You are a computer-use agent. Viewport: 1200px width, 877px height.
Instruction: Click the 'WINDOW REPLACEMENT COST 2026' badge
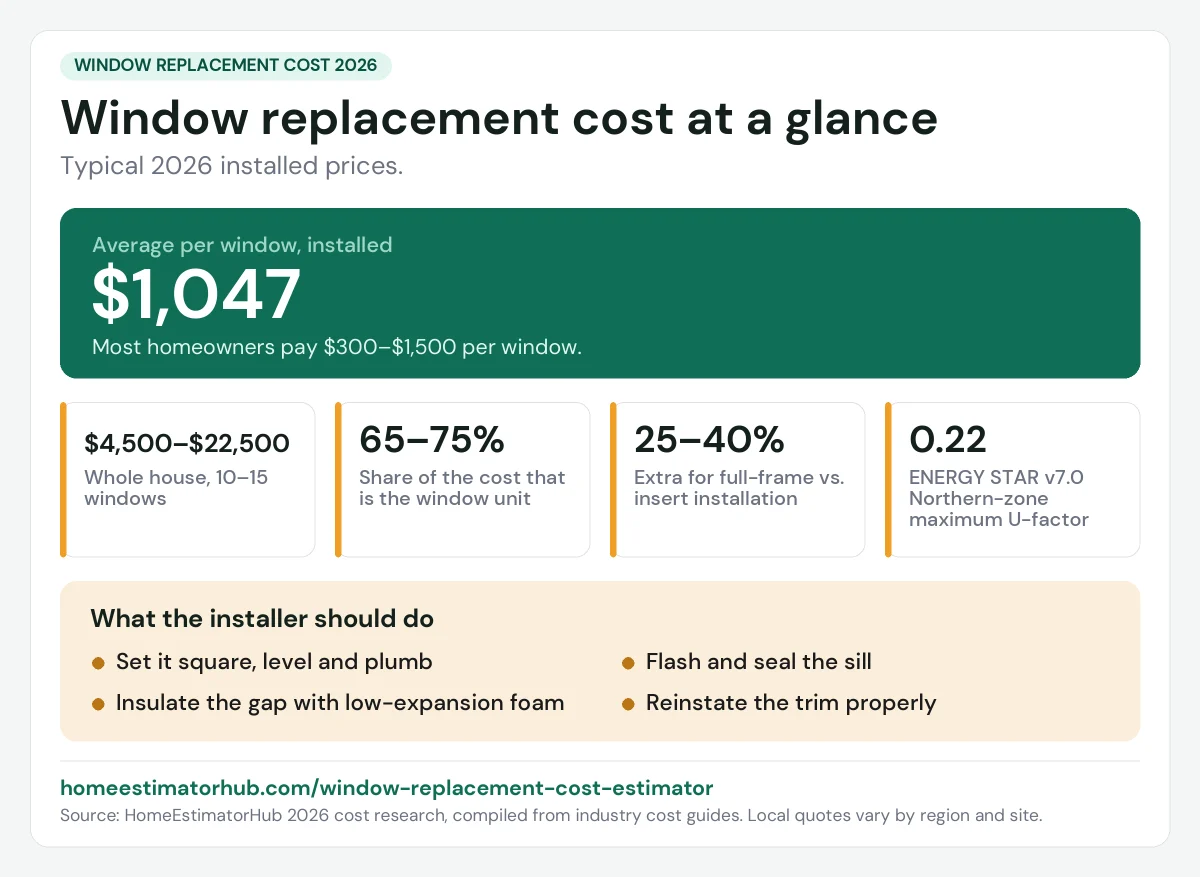pyautogui.click(x=226, y=66)
